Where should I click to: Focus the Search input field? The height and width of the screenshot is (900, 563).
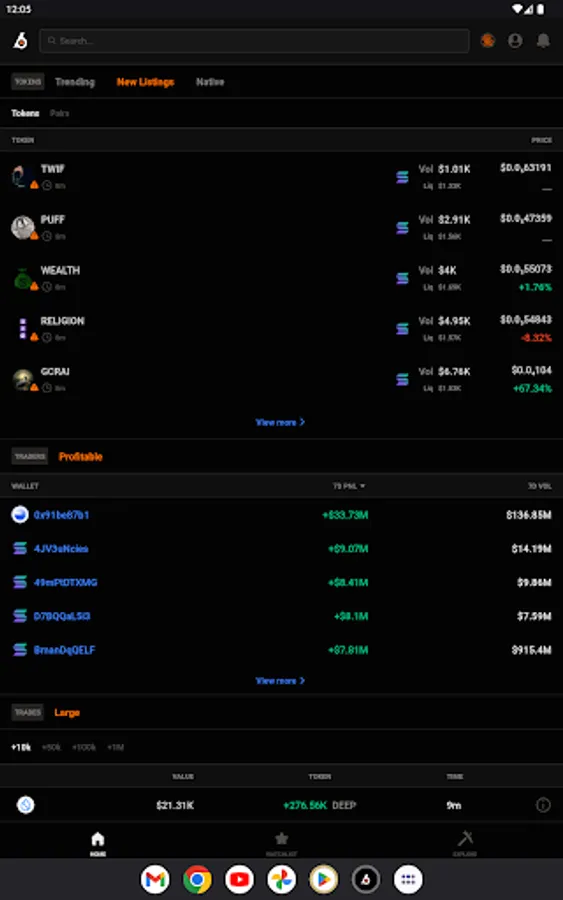pos(254,41)
